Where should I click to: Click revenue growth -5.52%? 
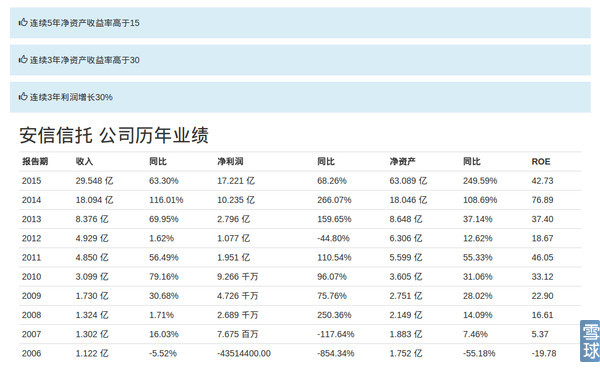pos(163,353)
